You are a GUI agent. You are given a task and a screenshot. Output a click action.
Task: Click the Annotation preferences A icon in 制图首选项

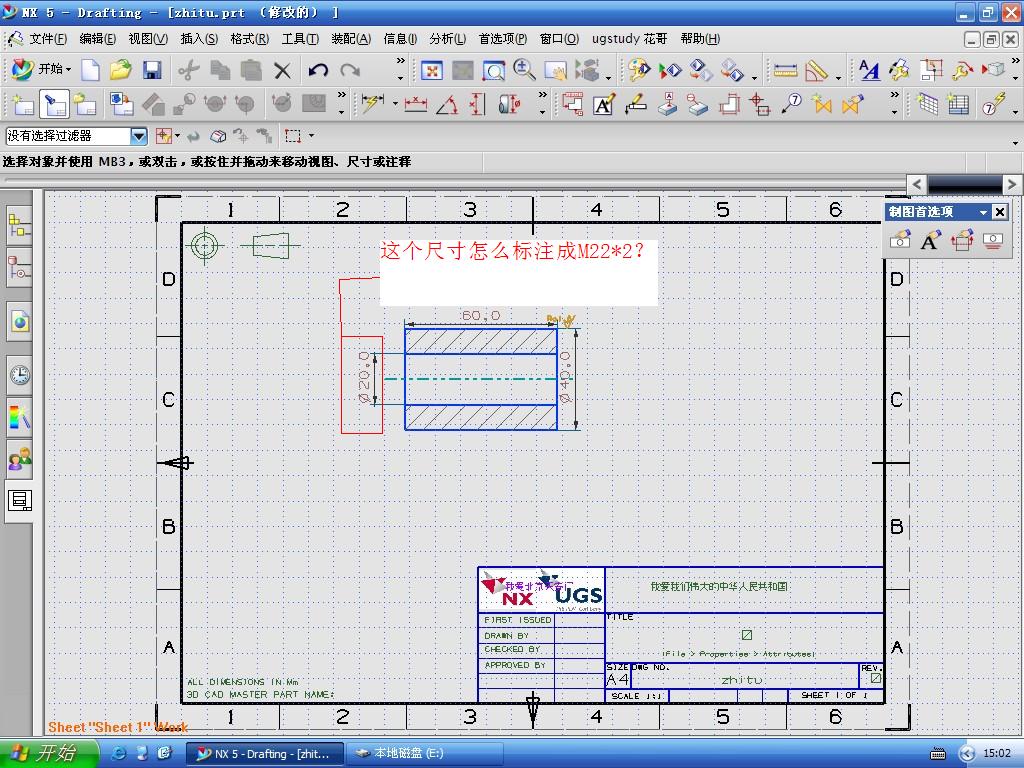click(930, 240)
